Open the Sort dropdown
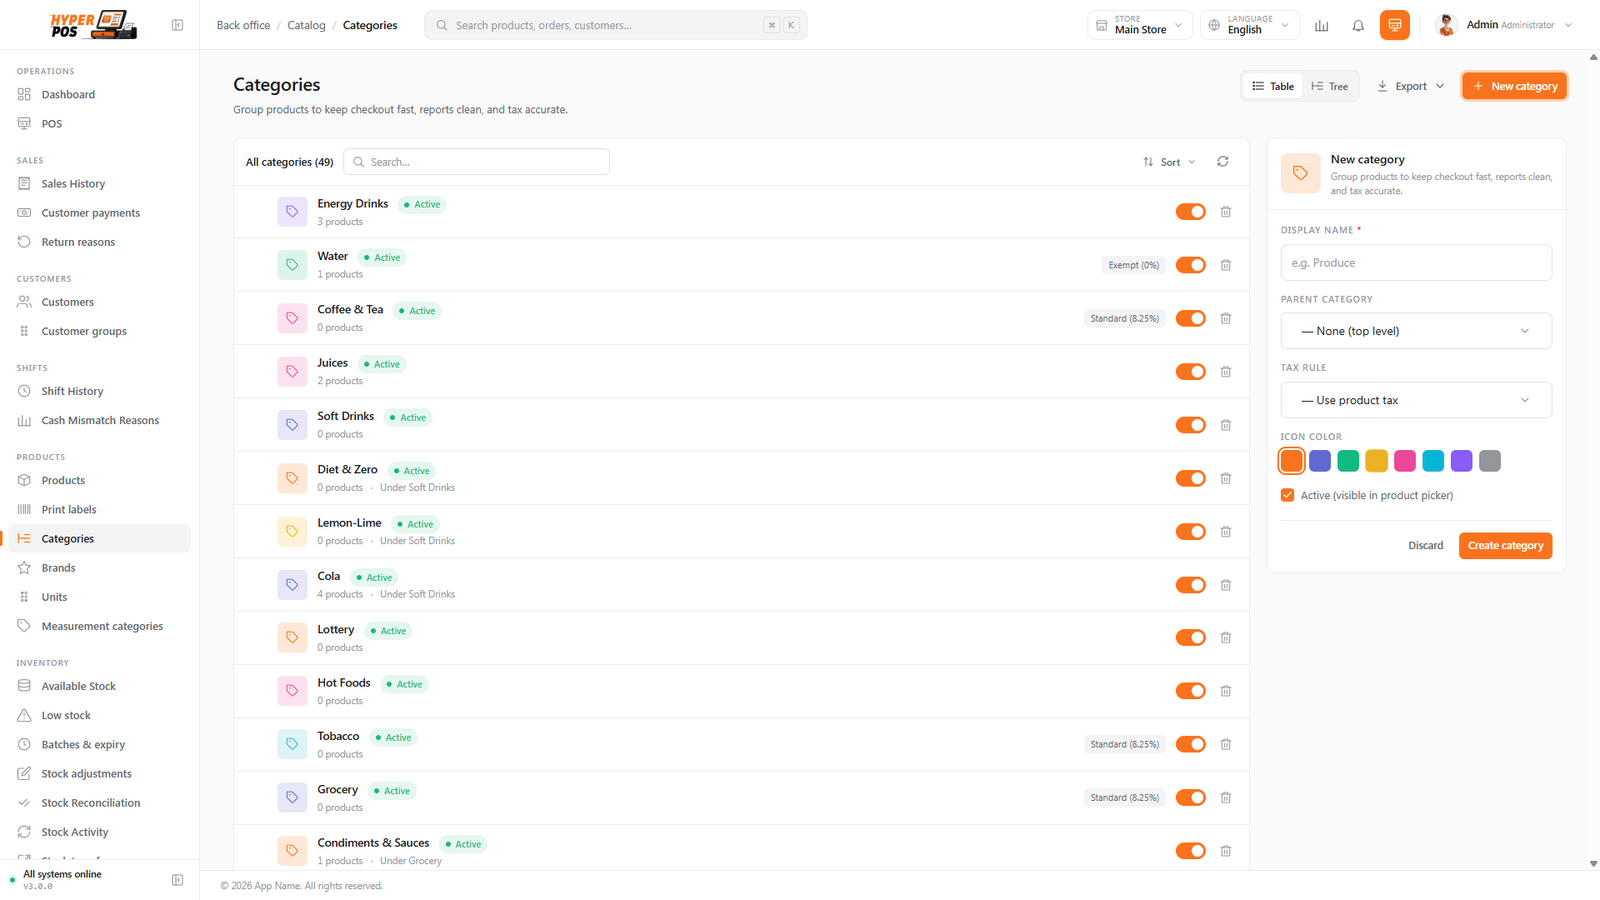The image size is (1600, 900). 1169,162
